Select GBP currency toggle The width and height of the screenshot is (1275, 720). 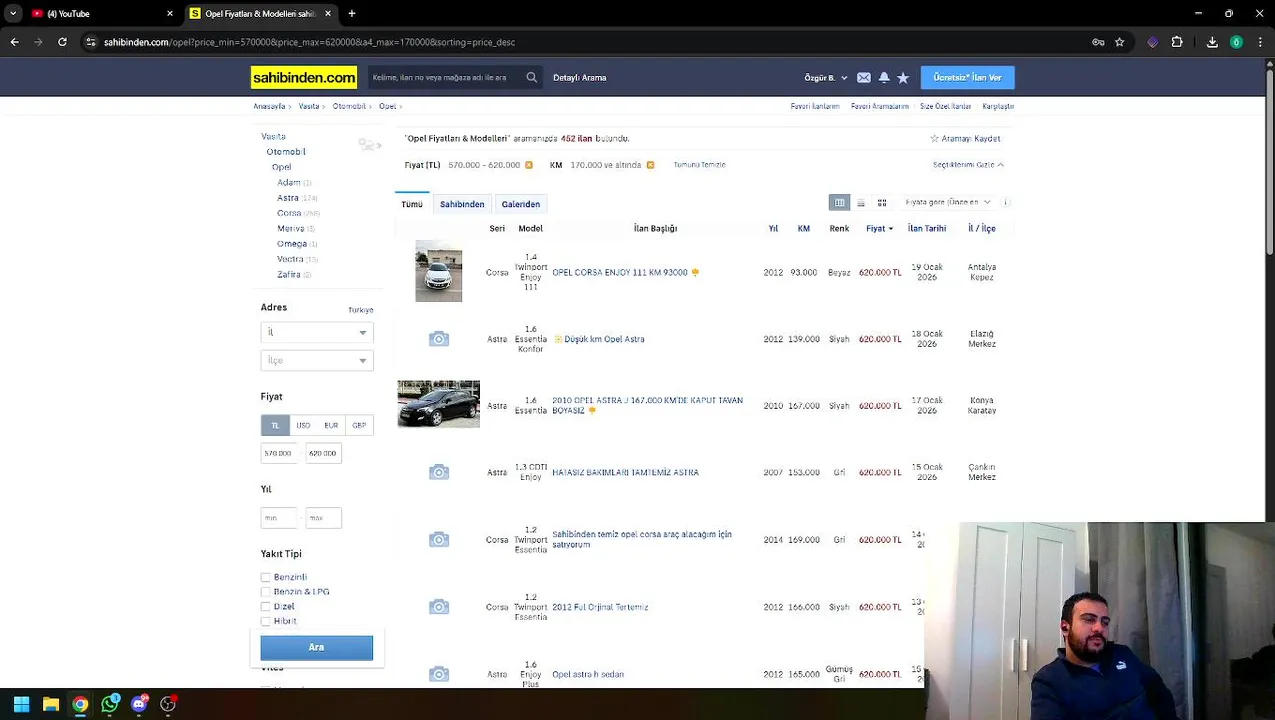[359, 425]
